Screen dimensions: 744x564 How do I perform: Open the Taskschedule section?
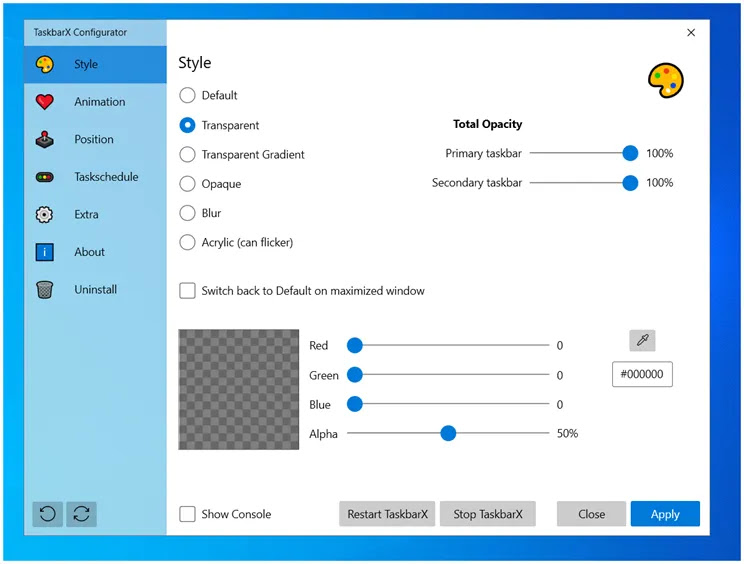(x=95, y=177)
